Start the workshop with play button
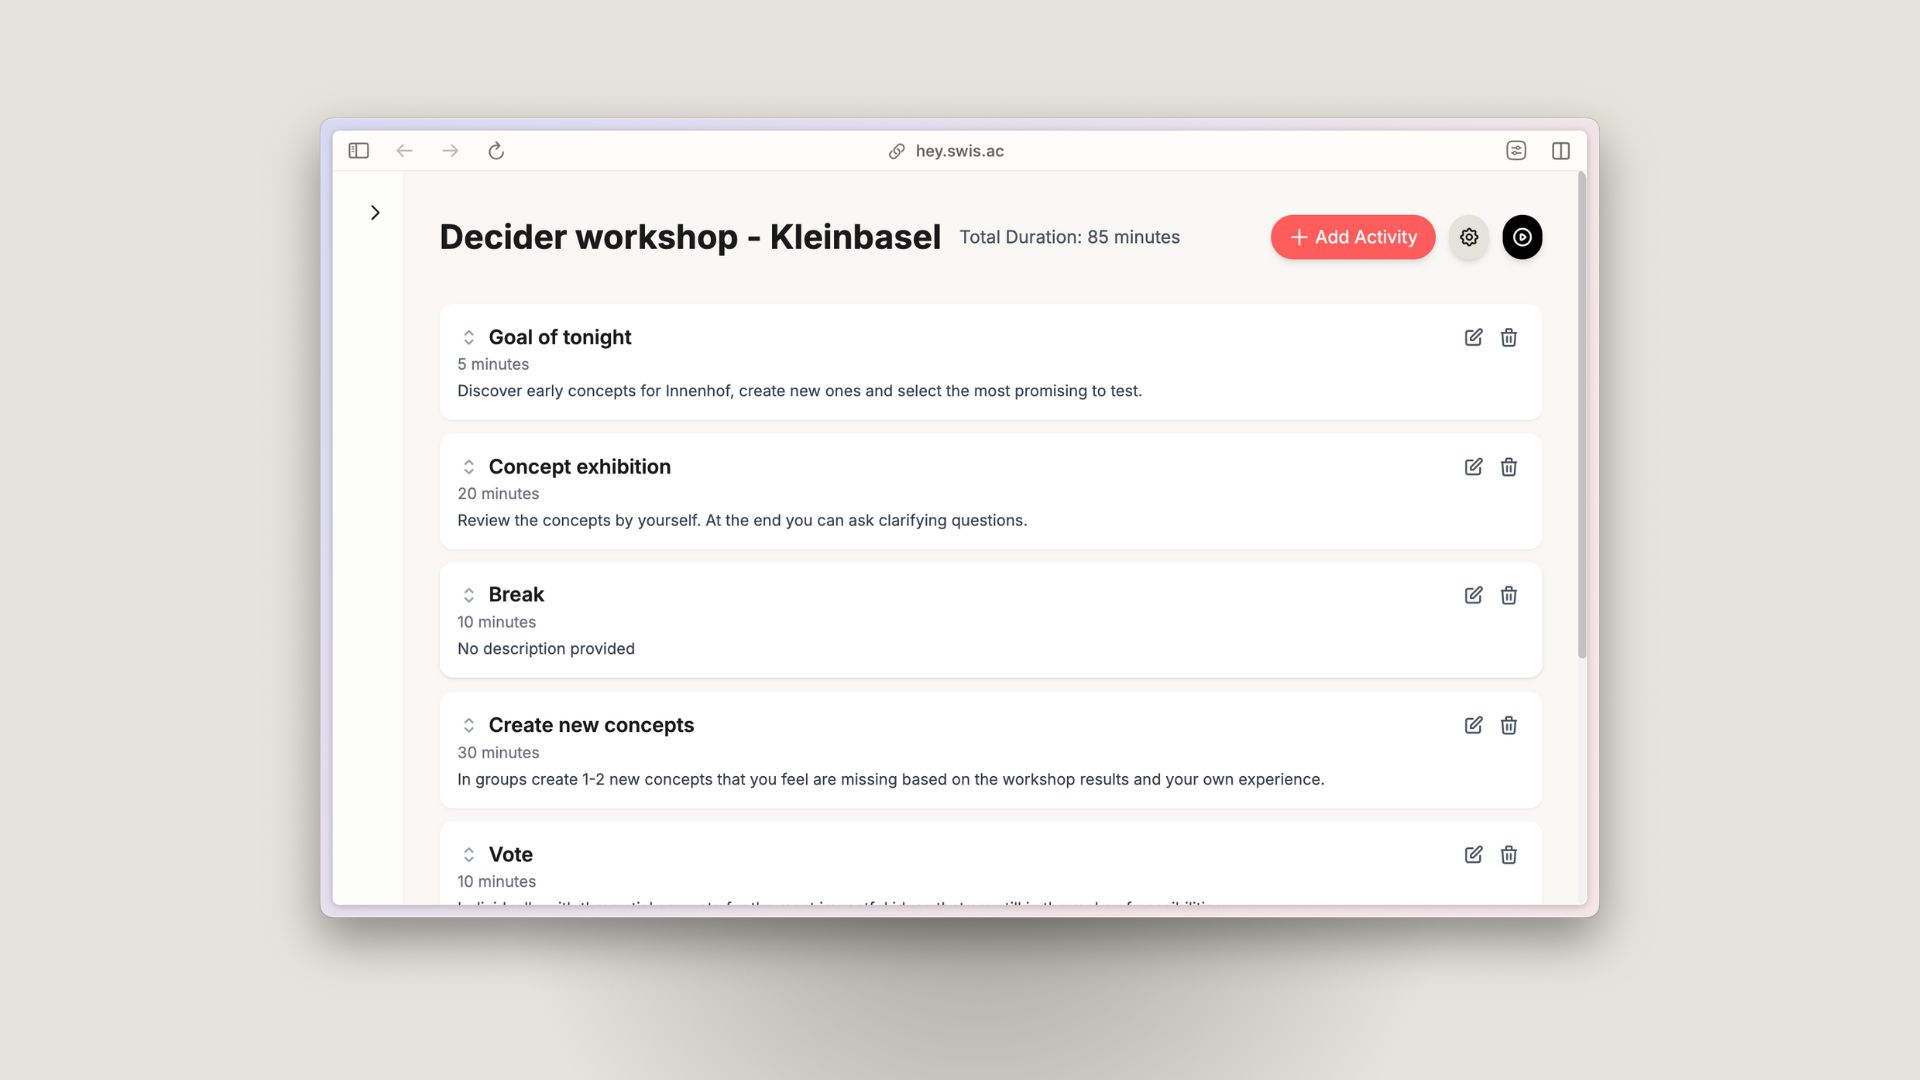Screen dimensions: 1920x1080 (x=1522, y=237)
